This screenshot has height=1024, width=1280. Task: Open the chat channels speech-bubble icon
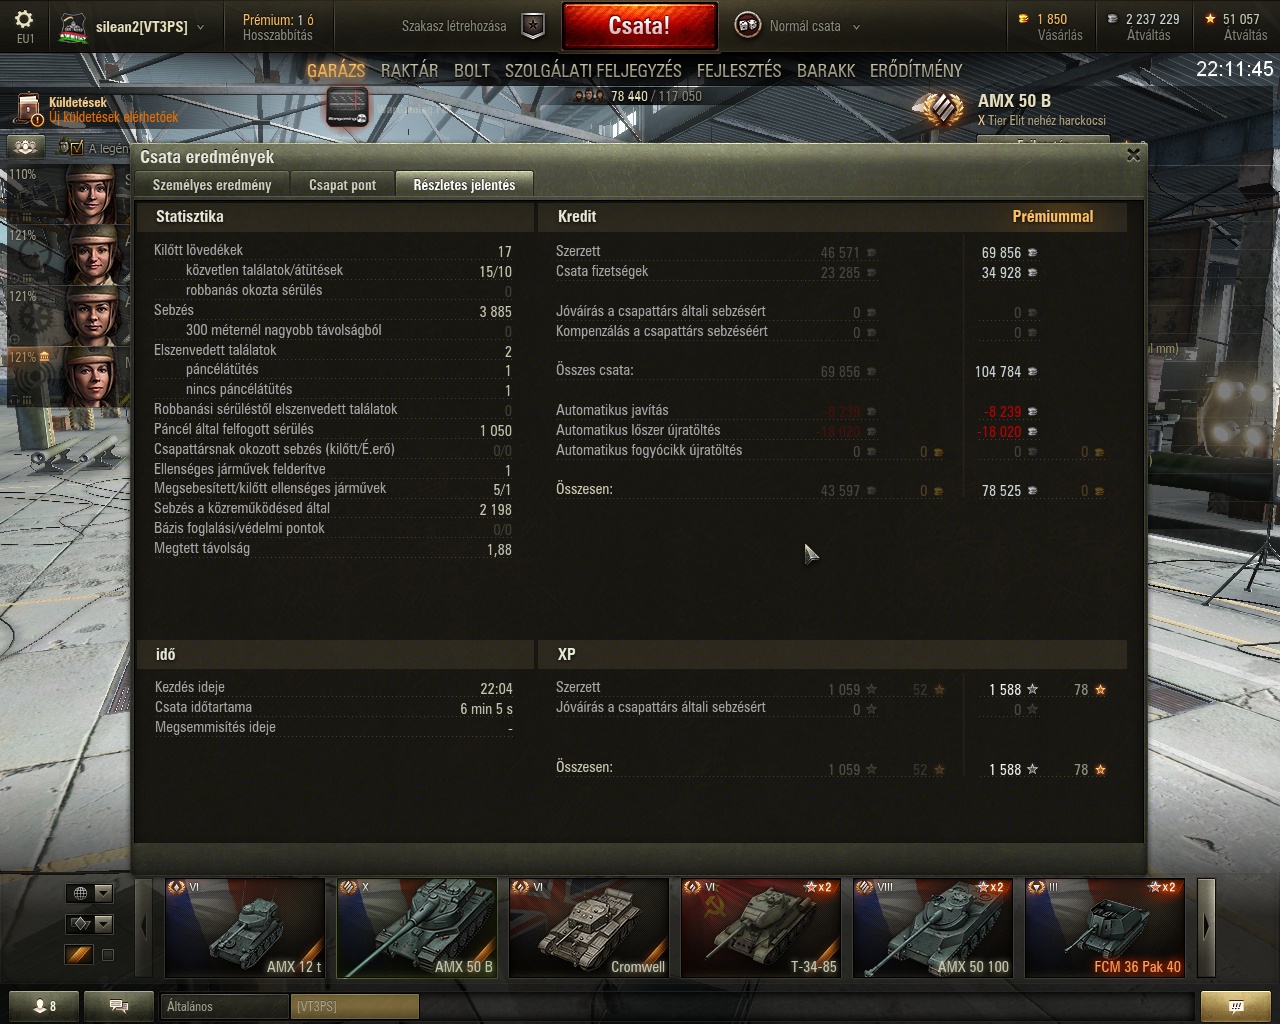118,1006
